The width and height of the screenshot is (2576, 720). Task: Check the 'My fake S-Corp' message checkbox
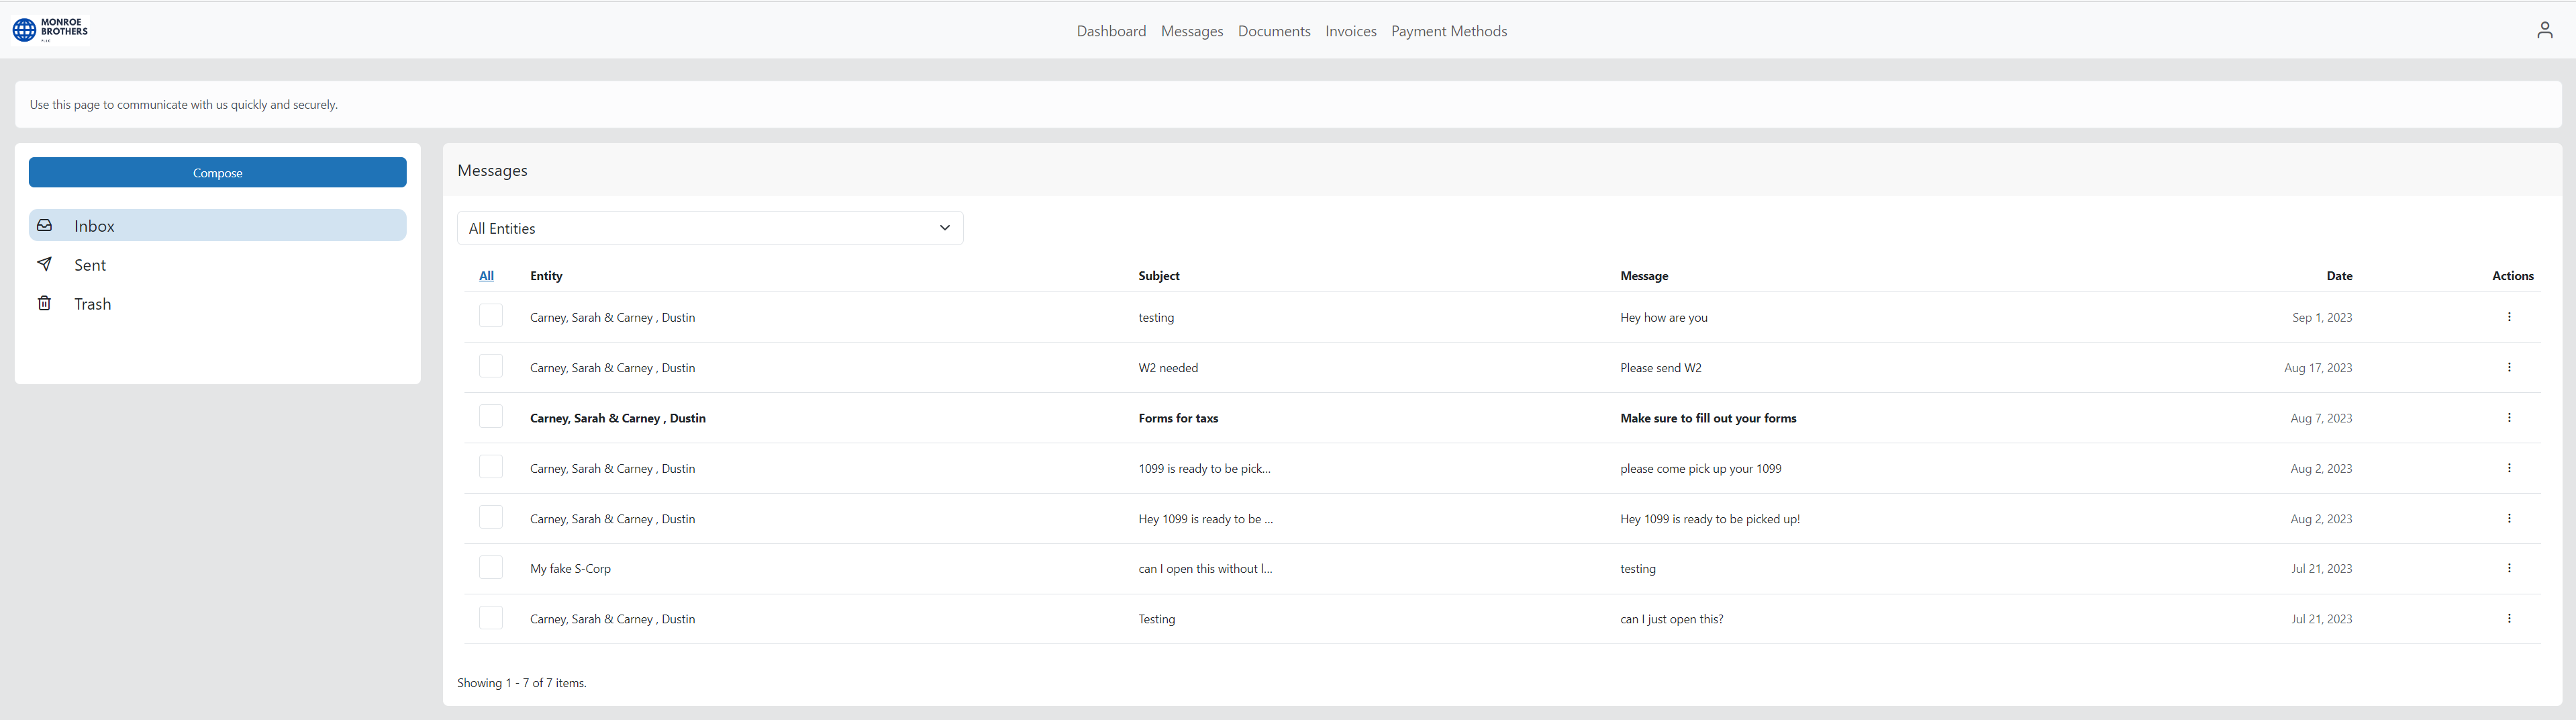[x=491, y=566]
